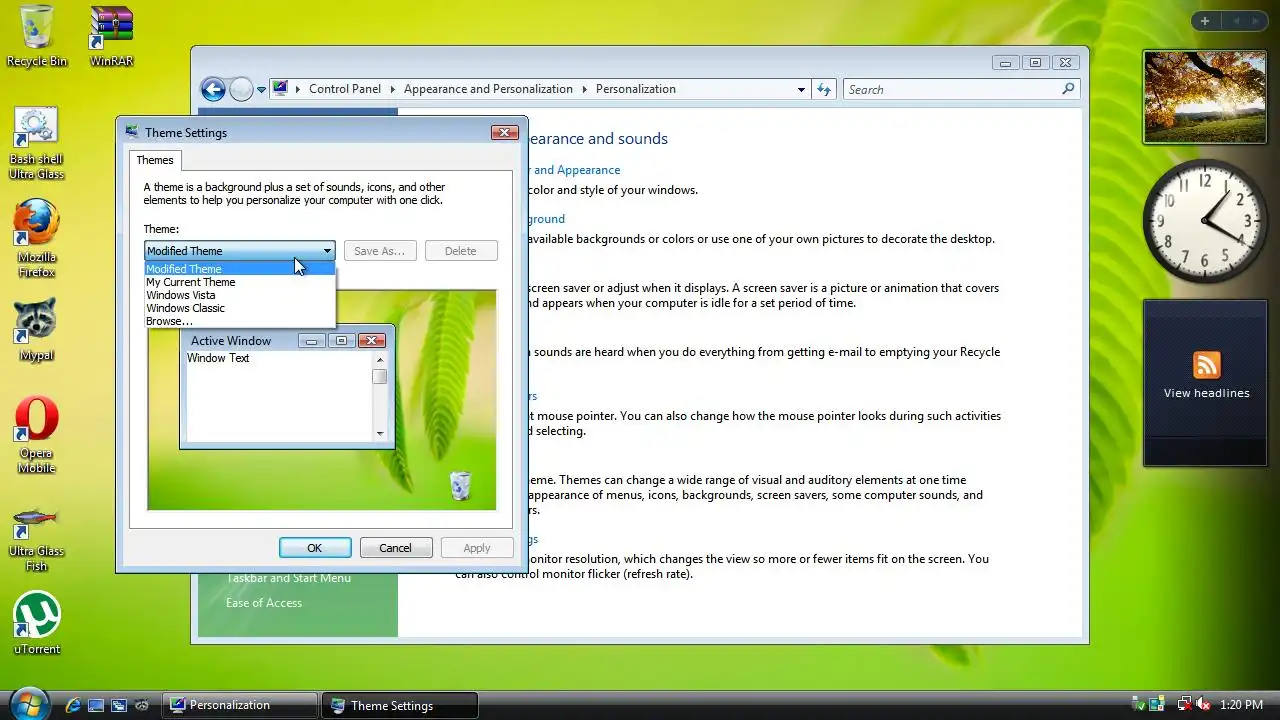Image resolution: width=1280 pixels, height=720 pixels.
Task: Select the Opera Mobile desktop icon
Action: click(36, 434)
